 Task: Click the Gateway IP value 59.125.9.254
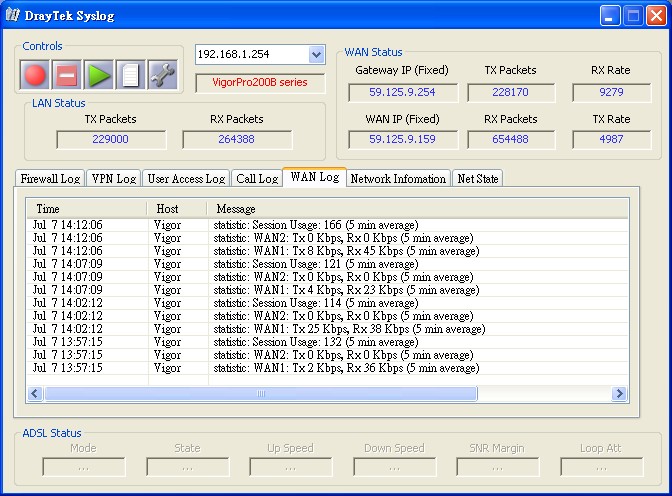point(402,92)
